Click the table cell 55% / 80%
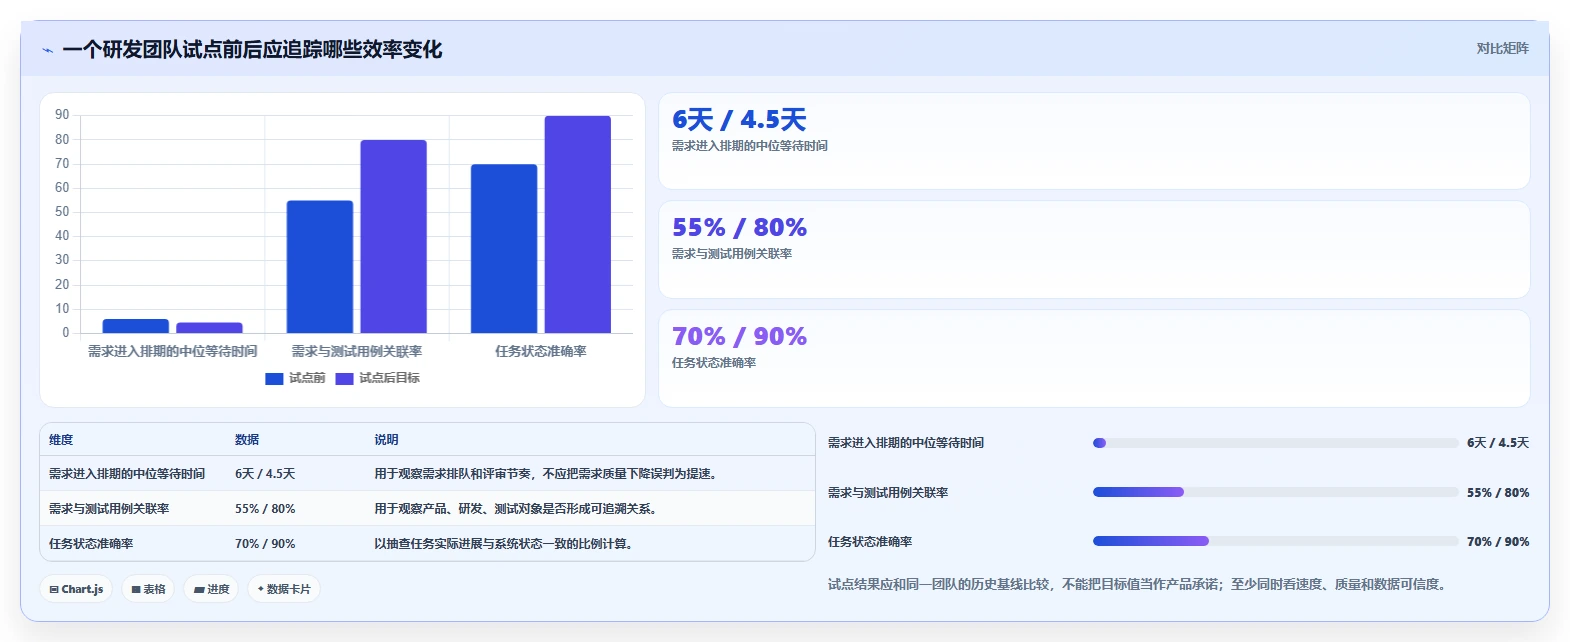 click(265, 509)
